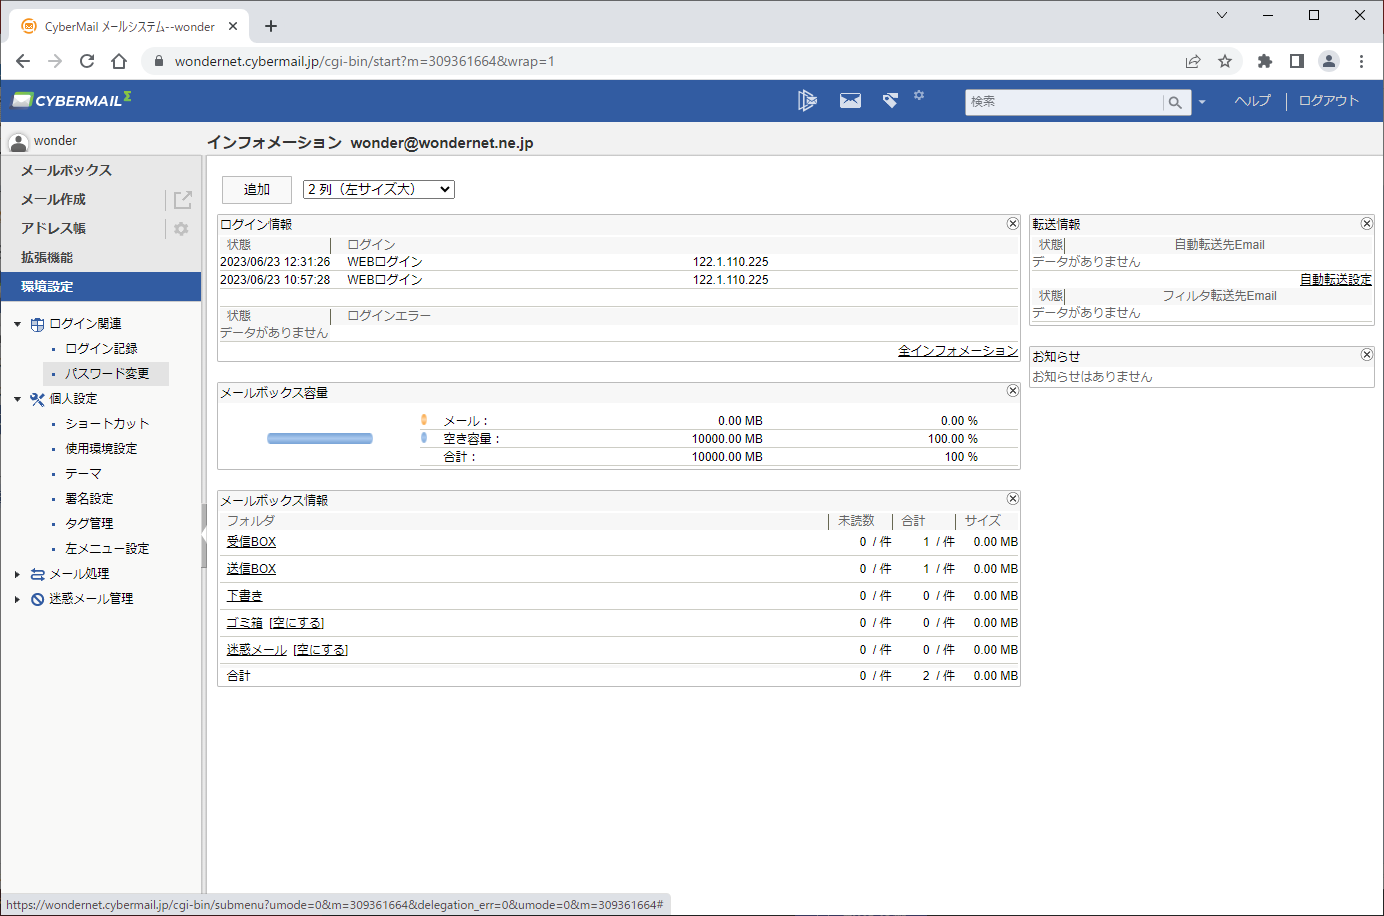Click the search magnifier icon
This screenshot has width=1384, height=916.
pyautogui.click(x=1176, y=102)
